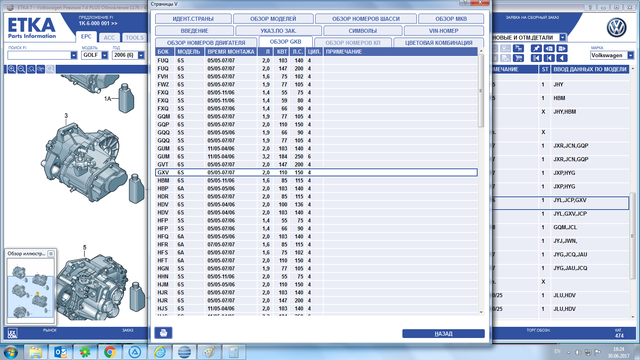
Task: Click the list transfer icon above cart
Action: click(x=518, y=49)
